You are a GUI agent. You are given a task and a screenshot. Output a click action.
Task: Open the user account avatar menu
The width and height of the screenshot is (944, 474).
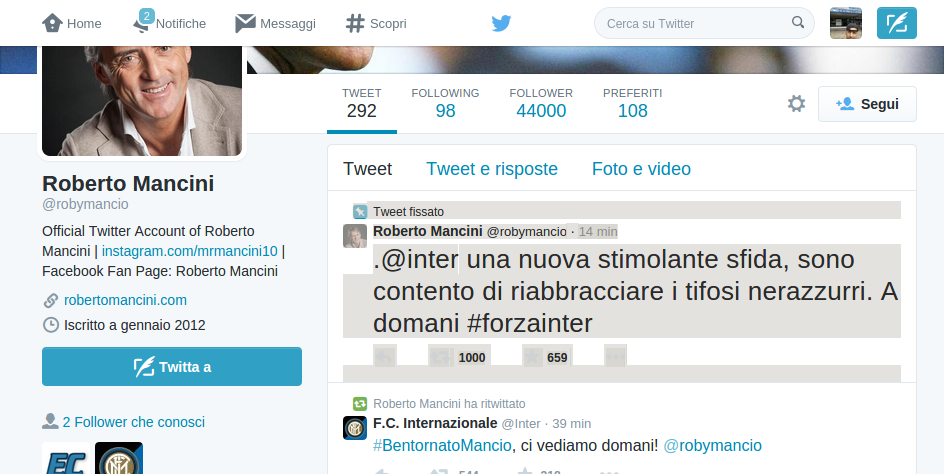846,23
